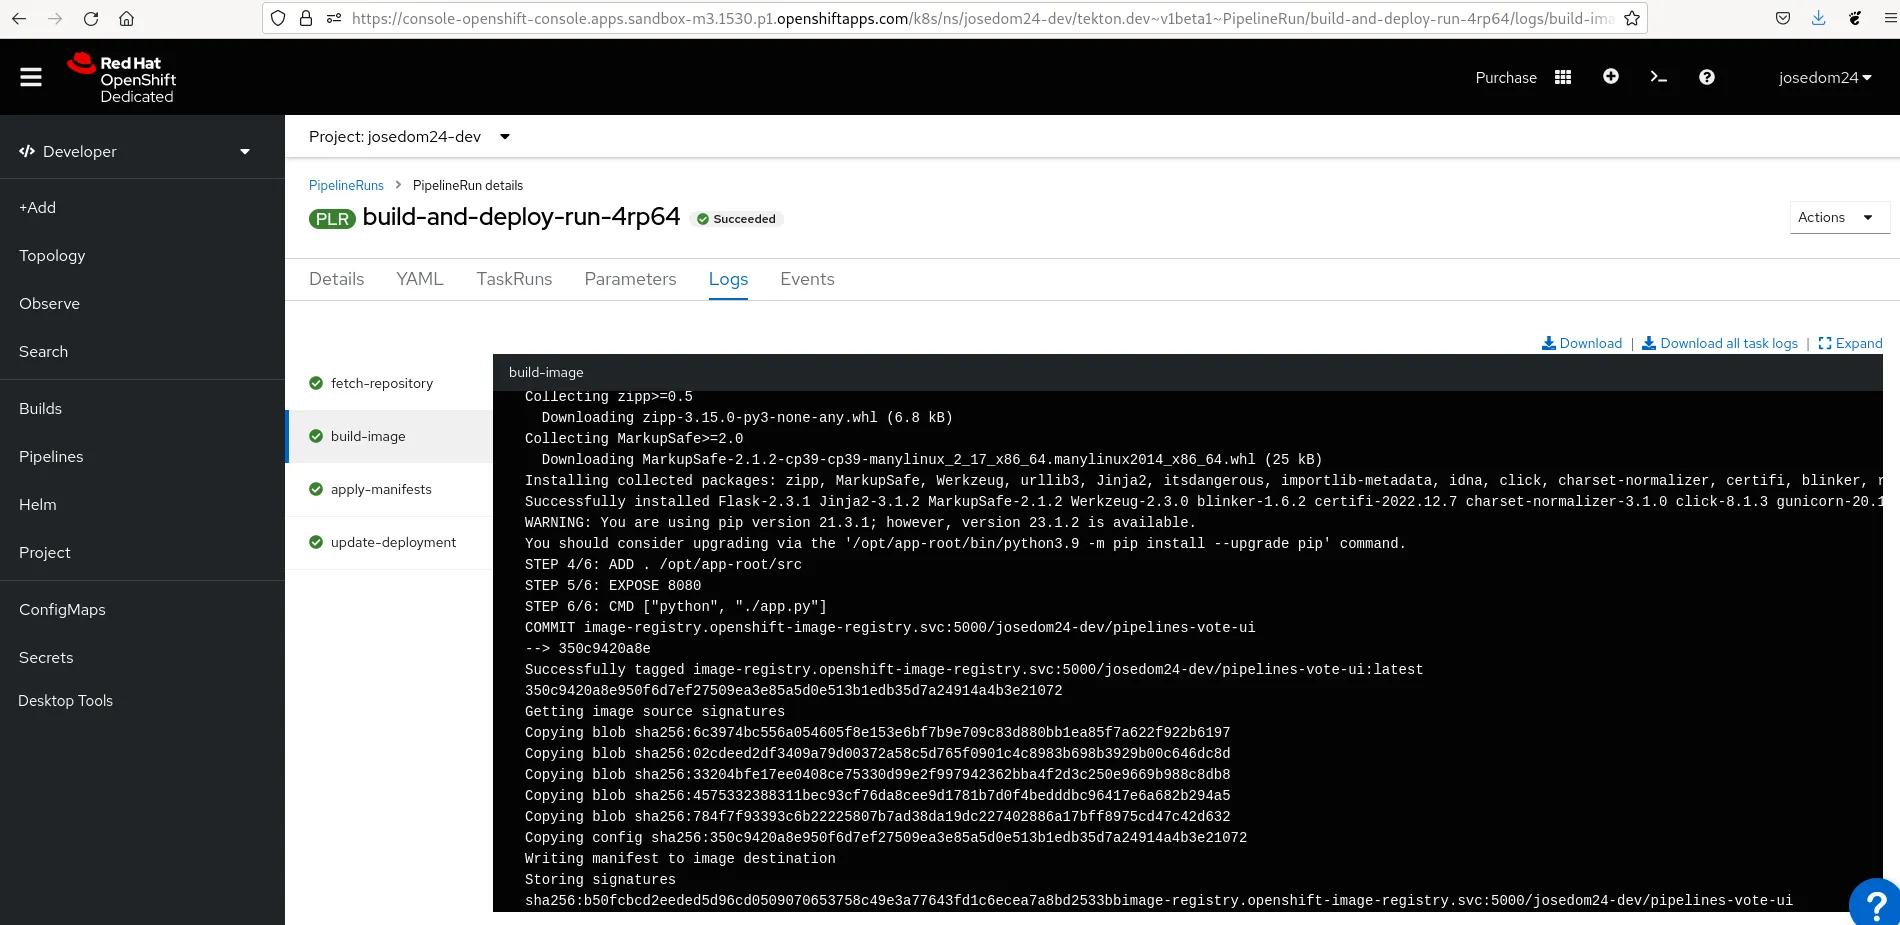
Task: Open the help question mark menu
Action: [1706, 77]
